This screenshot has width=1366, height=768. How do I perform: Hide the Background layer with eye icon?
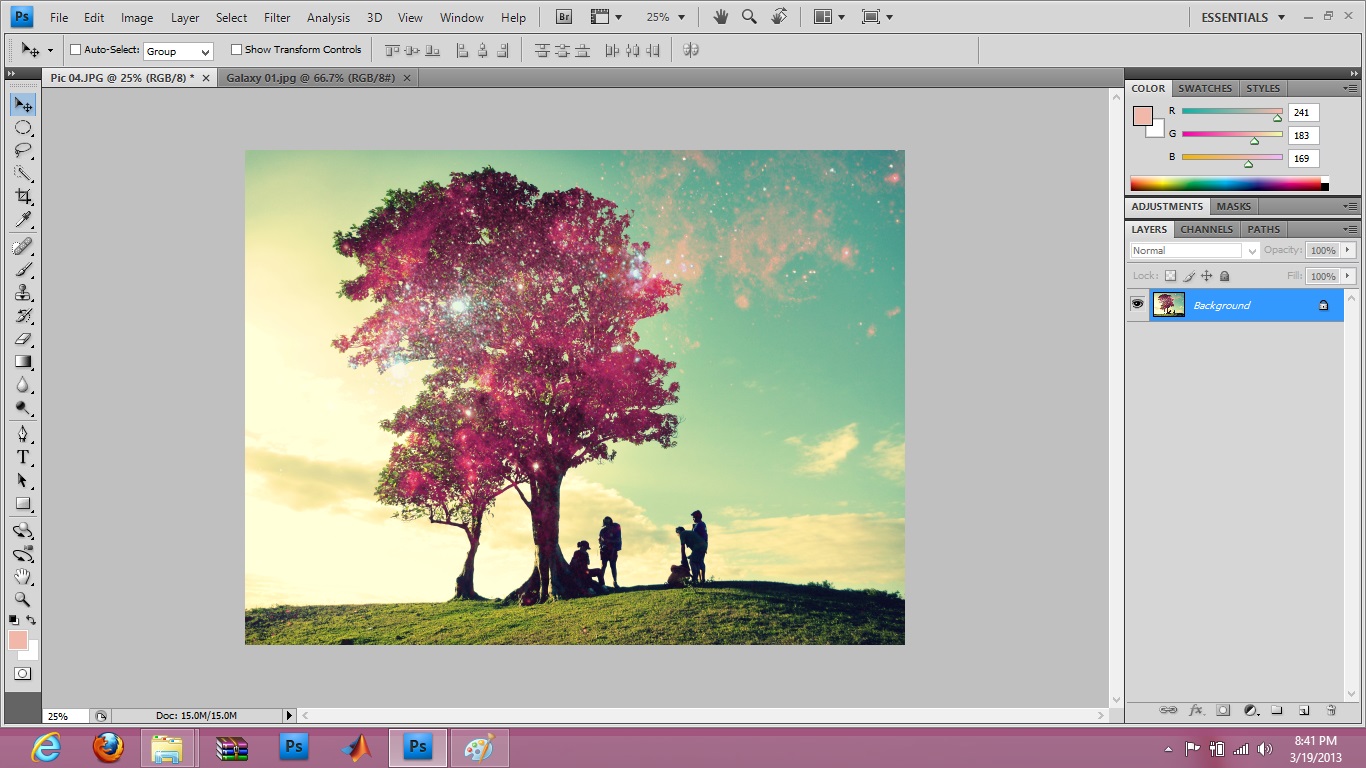point(1137,305)
